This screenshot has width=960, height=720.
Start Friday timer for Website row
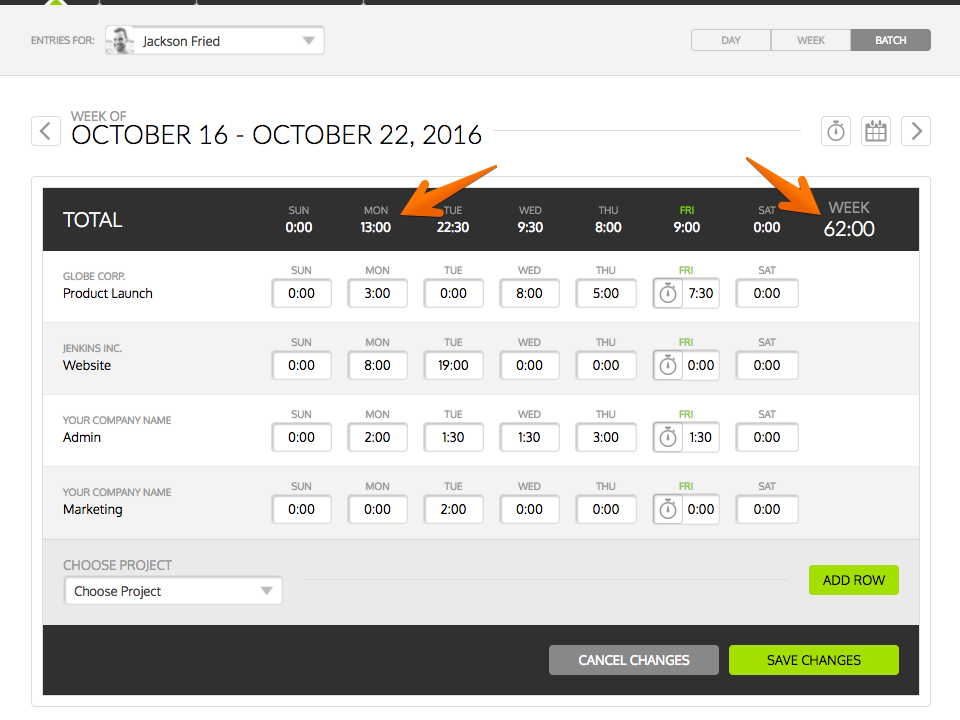pyautogui.click(x=668, y=366)
